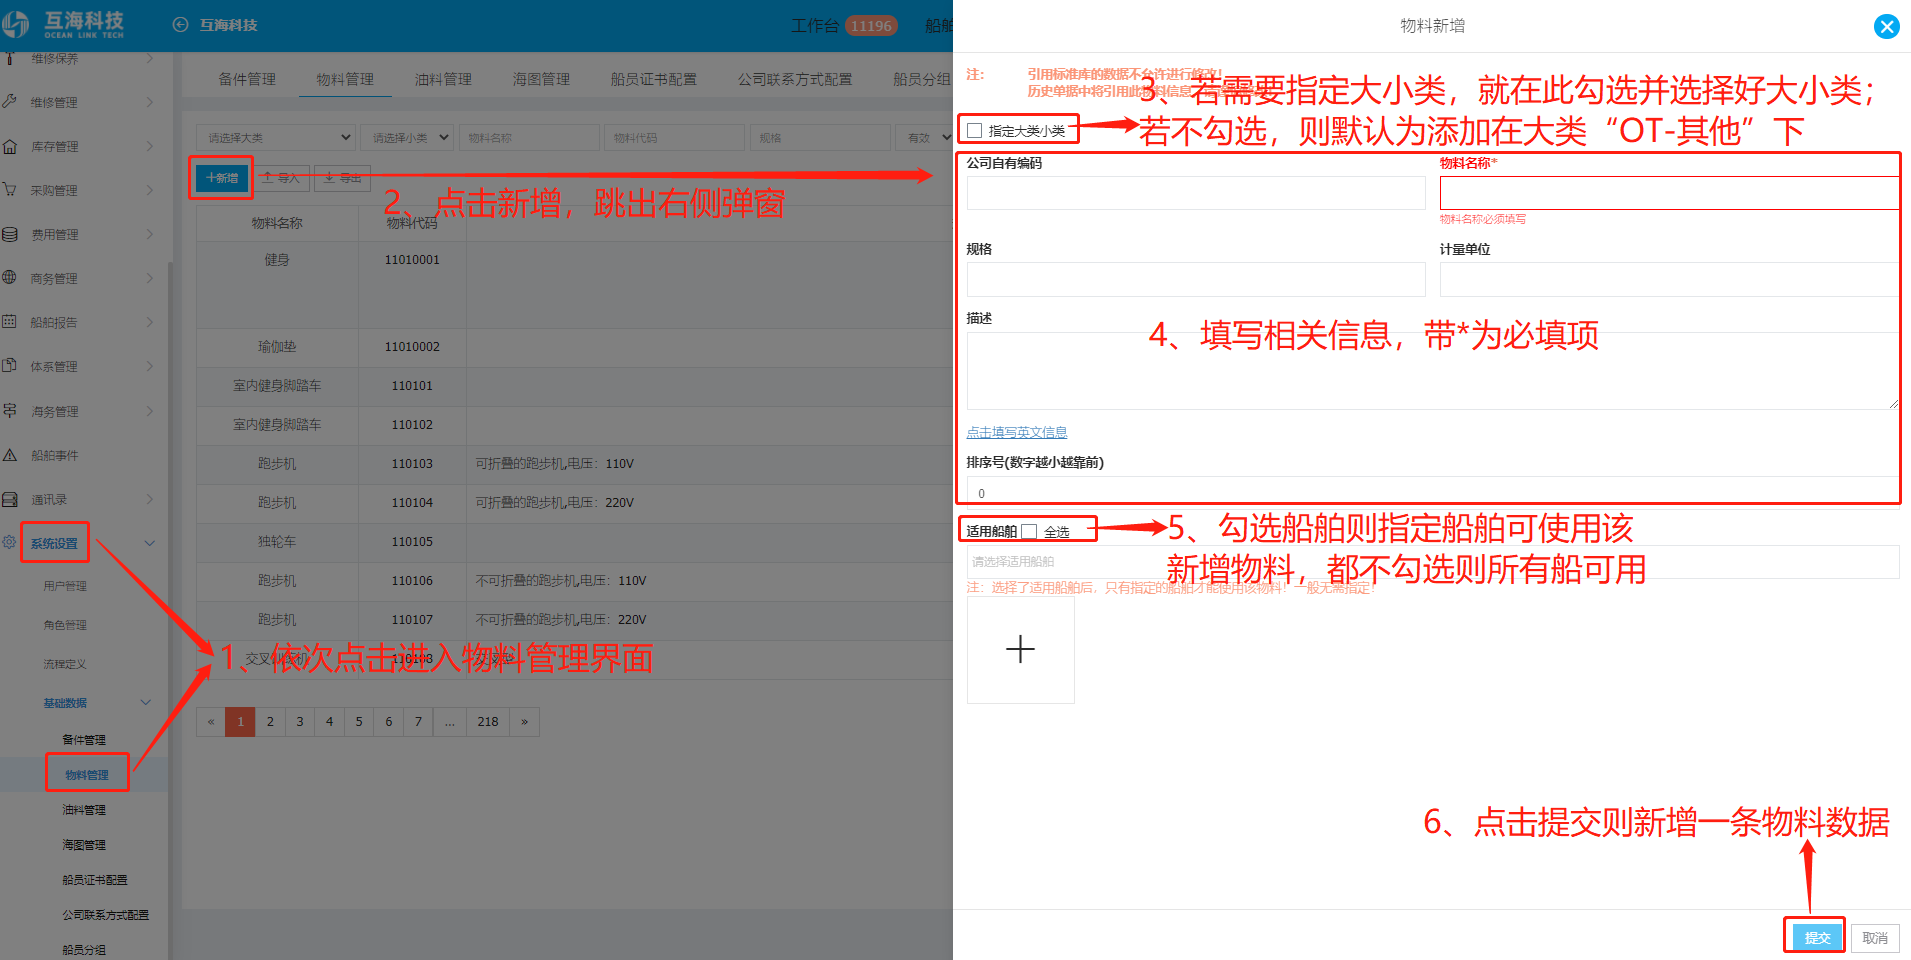Collapse the 系统设置 sidebar menu chevron
Screen dimensions: 1911x960
[150, 543]
